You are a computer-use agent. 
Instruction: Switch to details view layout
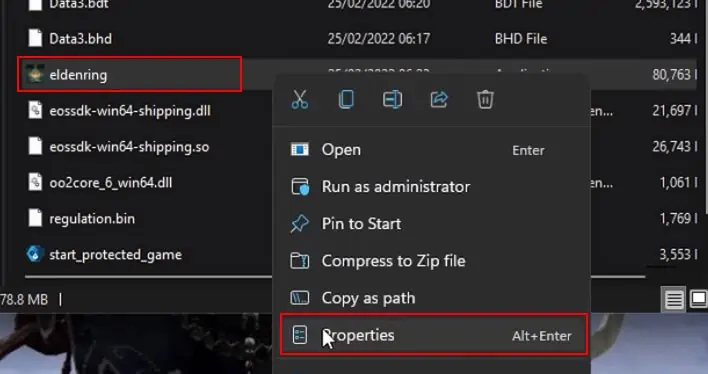pyautogui.click(x=674, y=299)
